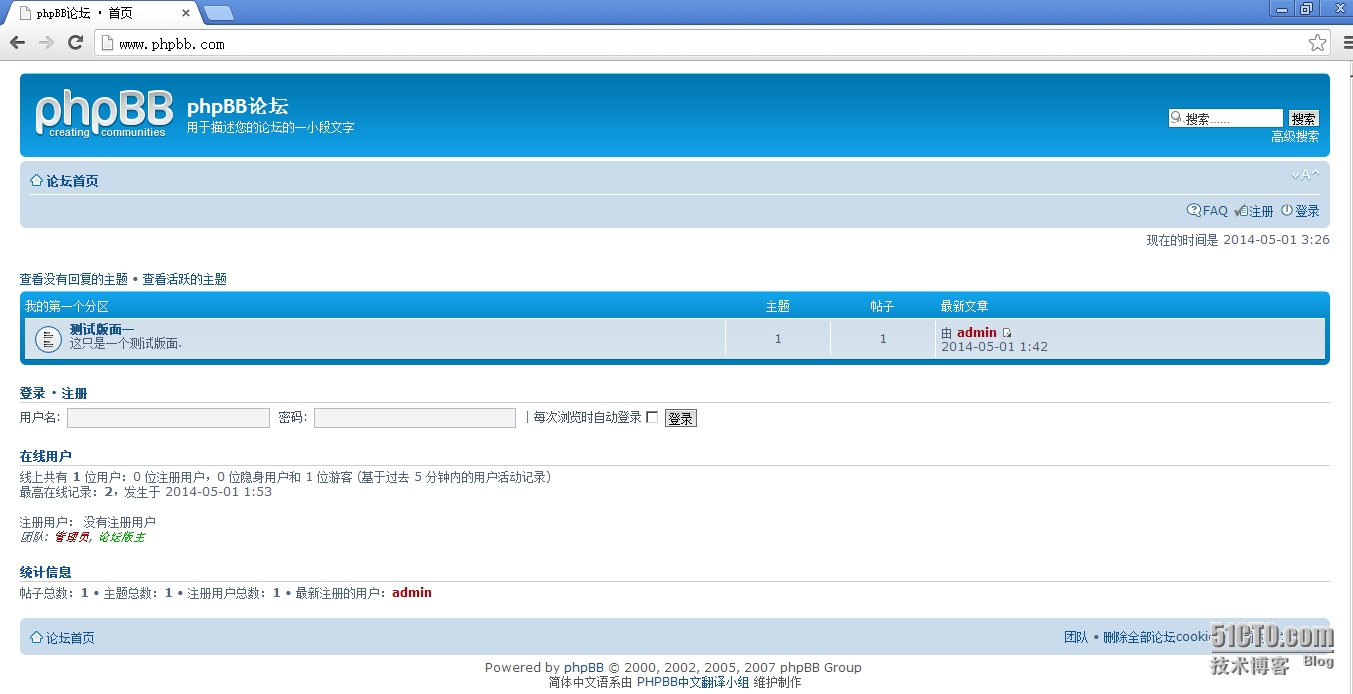Screen dimensions: 1353x694
Task: Click the 帖子 column header
Action: pos(882,306)
